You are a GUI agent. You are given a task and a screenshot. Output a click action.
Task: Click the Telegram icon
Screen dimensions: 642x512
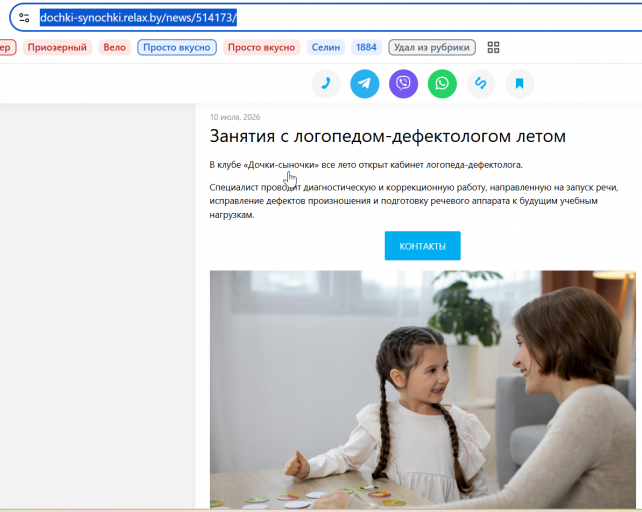tap(365, 84)
